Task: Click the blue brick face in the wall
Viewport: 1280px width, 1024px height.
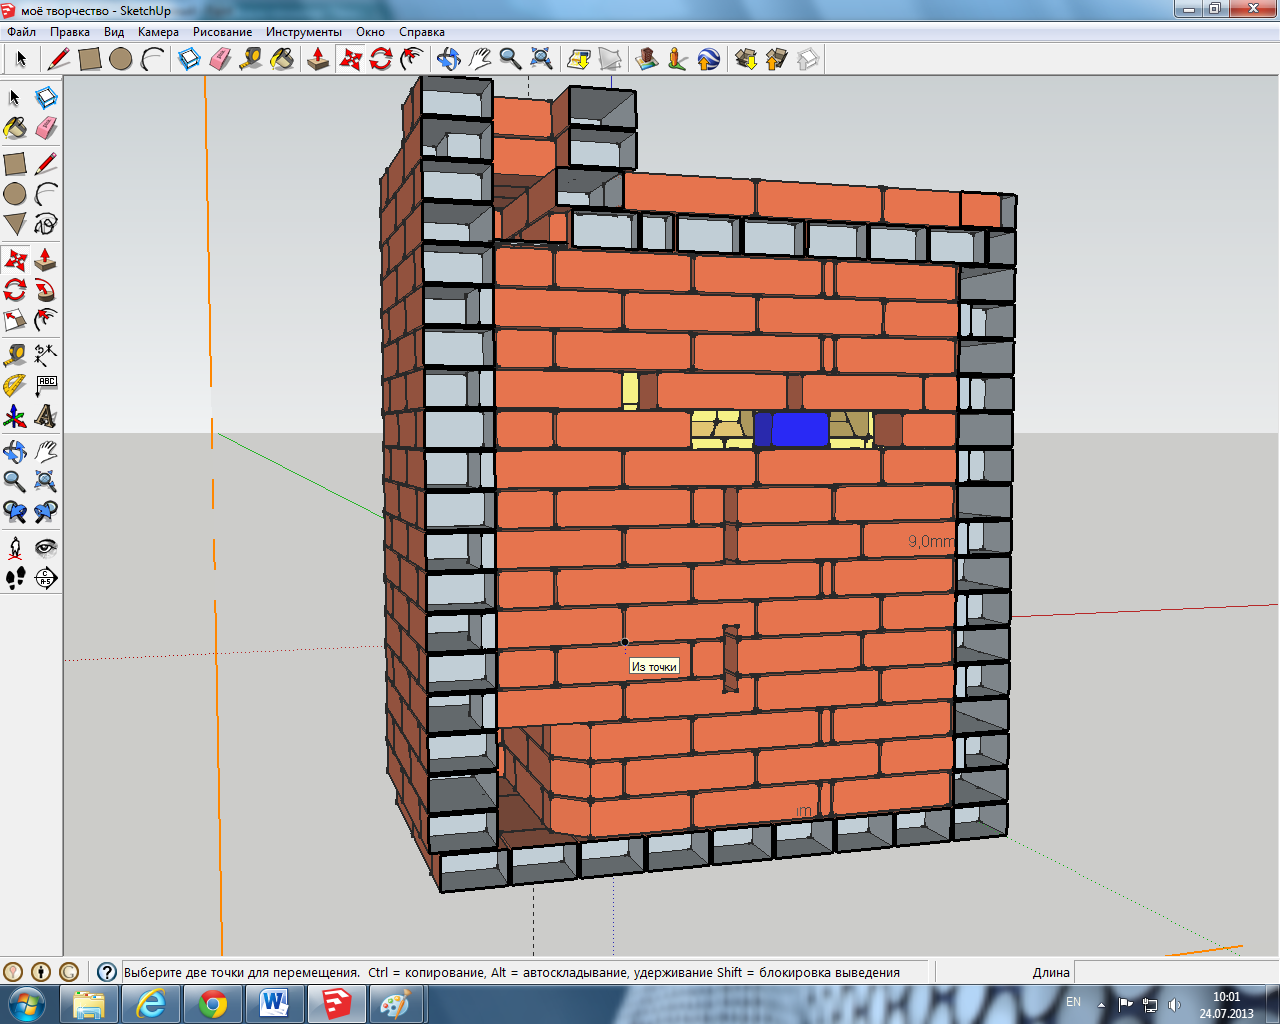Action: (x=799, y=429)
